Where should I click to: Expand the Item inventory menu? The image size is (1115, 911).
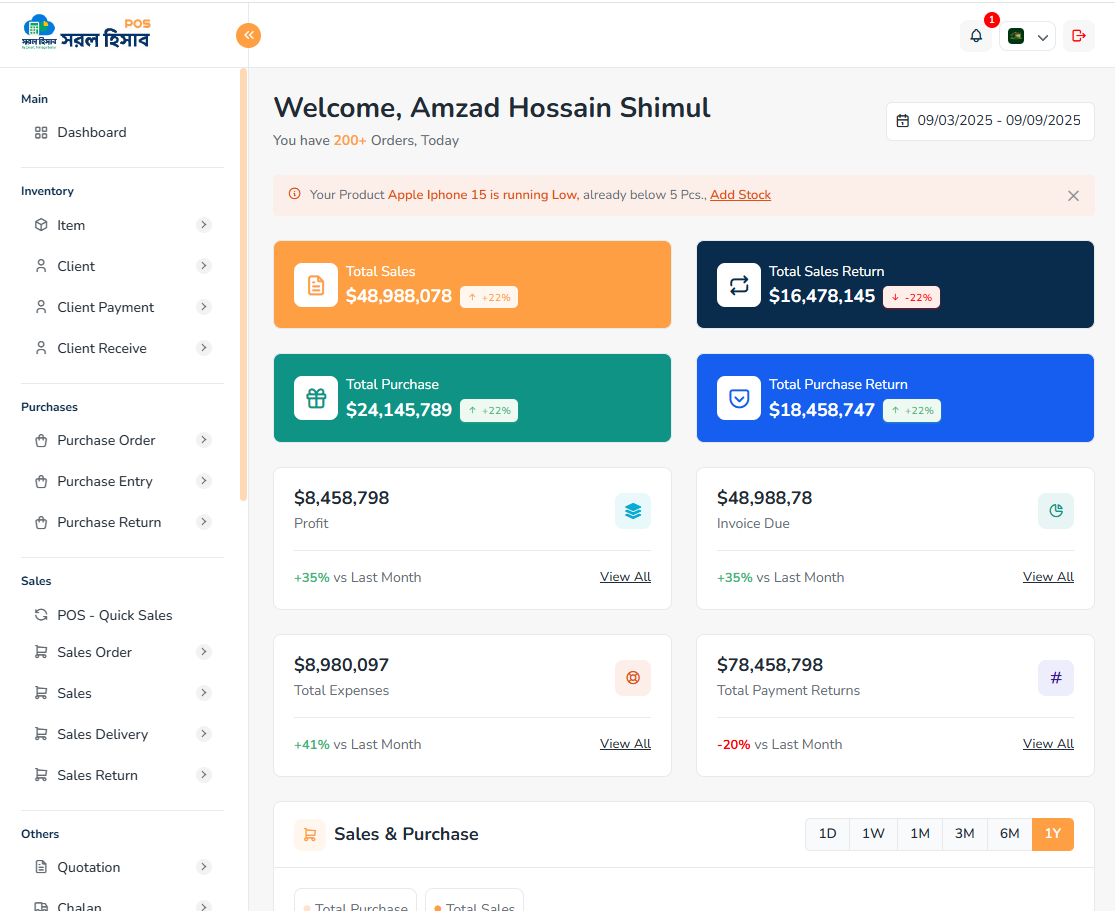coord(203,225)
